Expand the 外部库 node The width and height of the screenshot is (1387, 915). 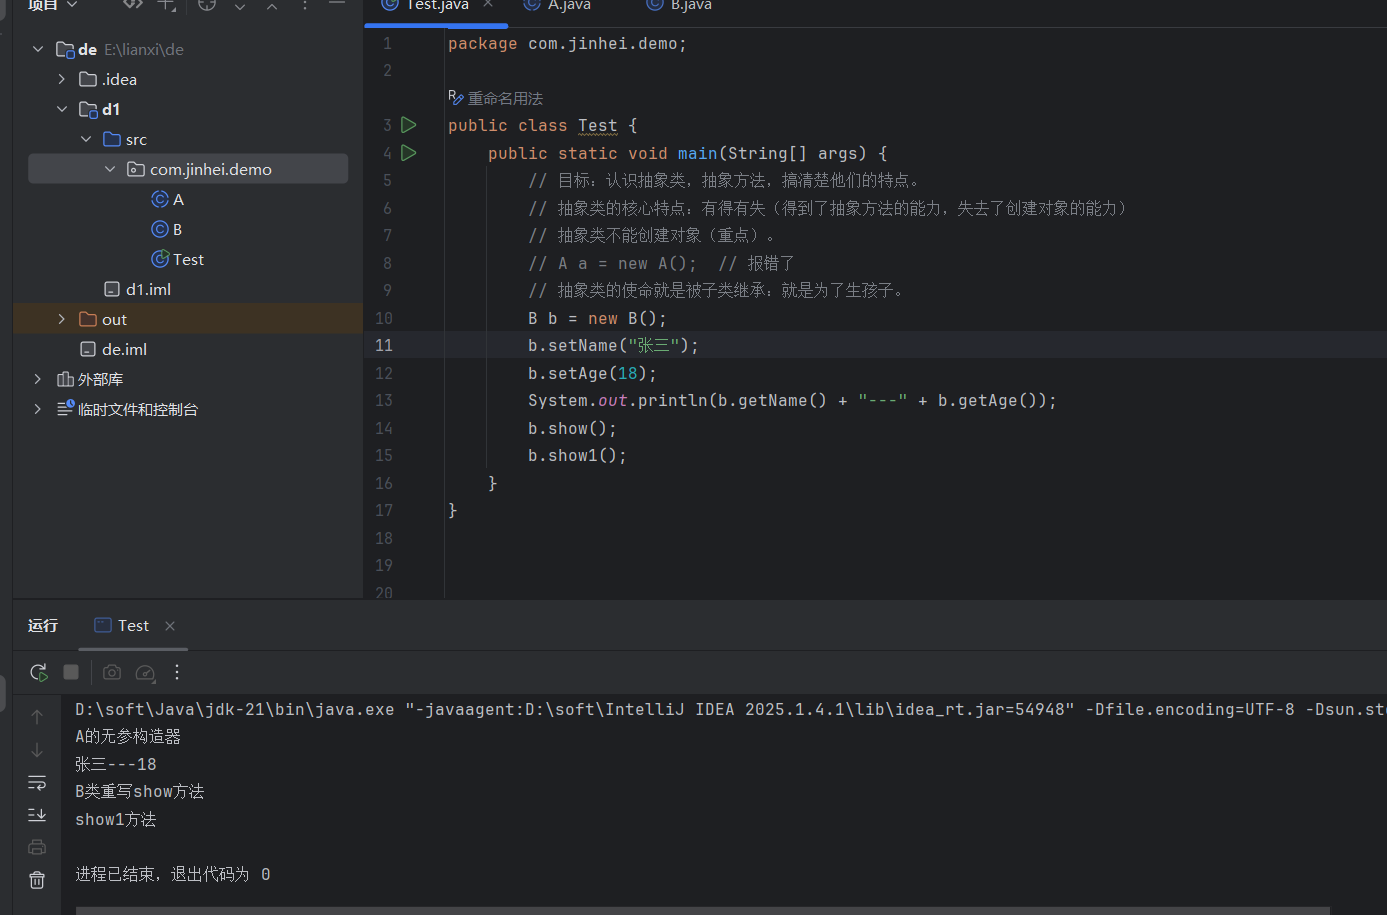pos(38,379)
